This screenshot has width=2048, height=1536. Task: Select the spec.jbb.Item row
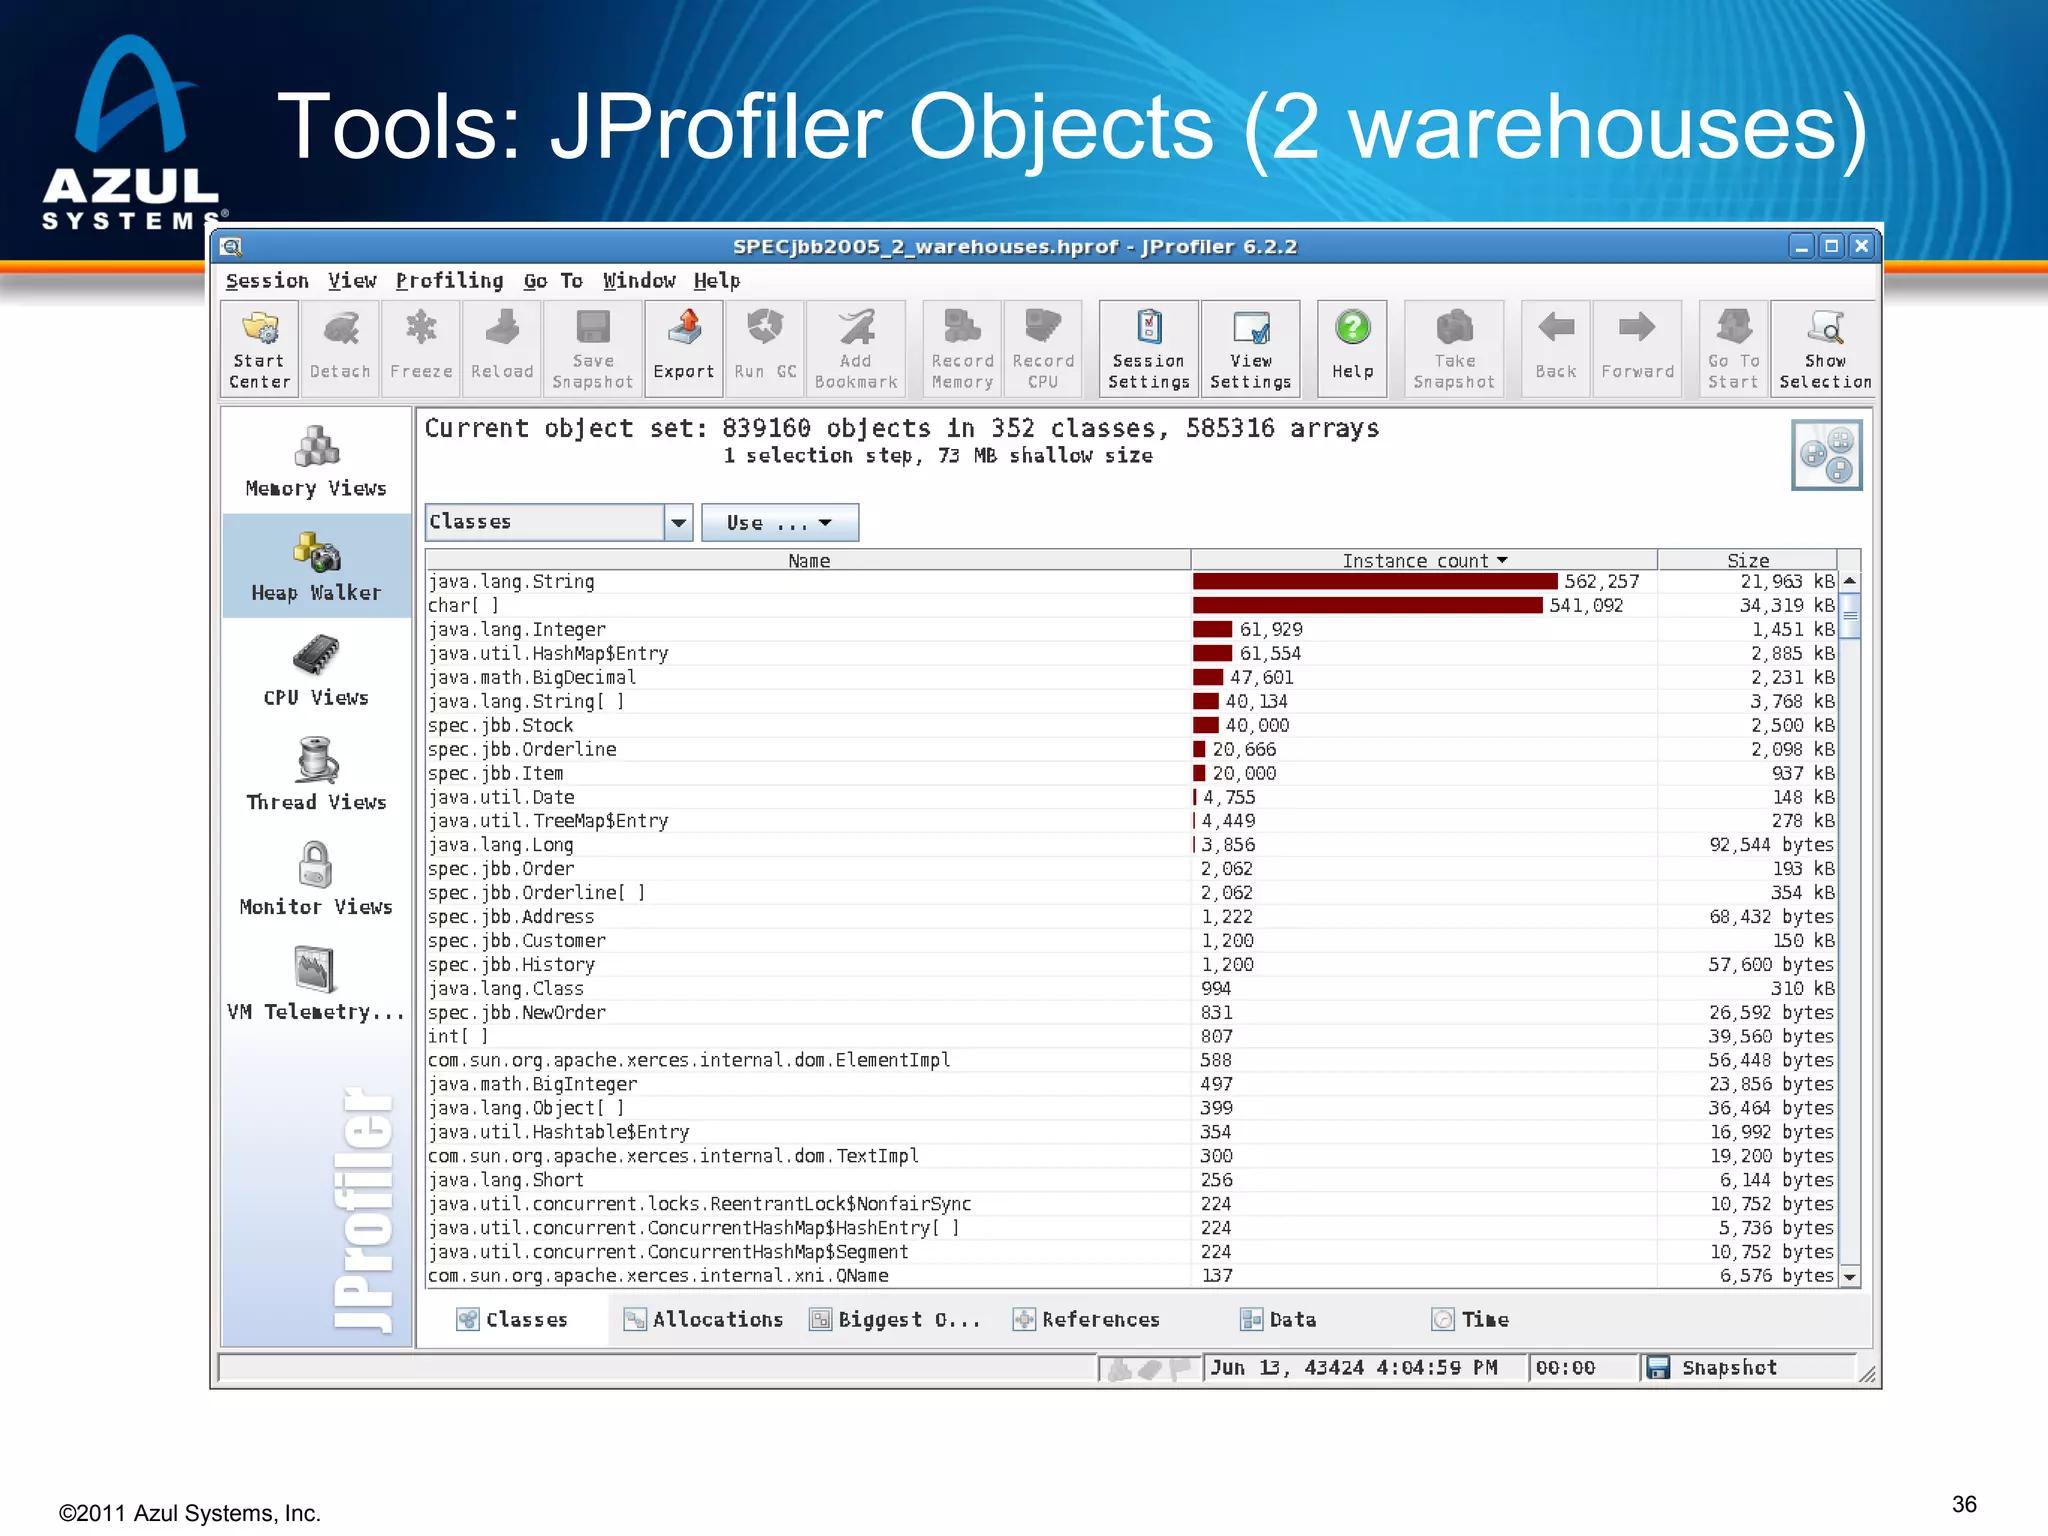click(x=1131, y=773)
